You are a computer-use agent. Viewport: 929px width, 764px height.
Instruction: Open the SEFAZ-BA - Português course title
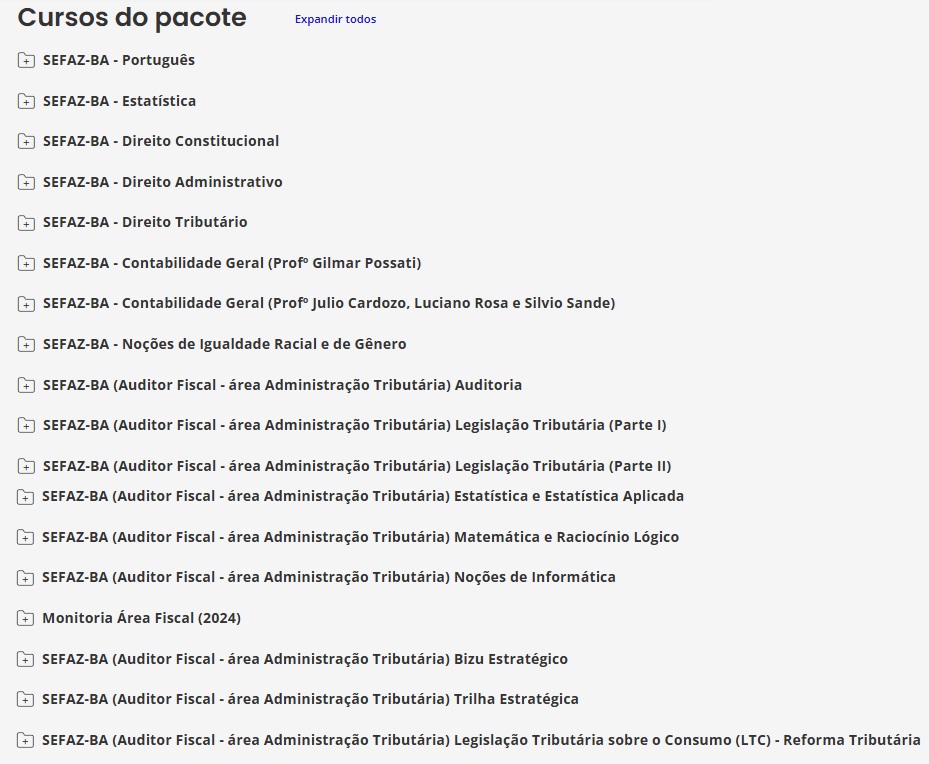(x=118, y=60)
